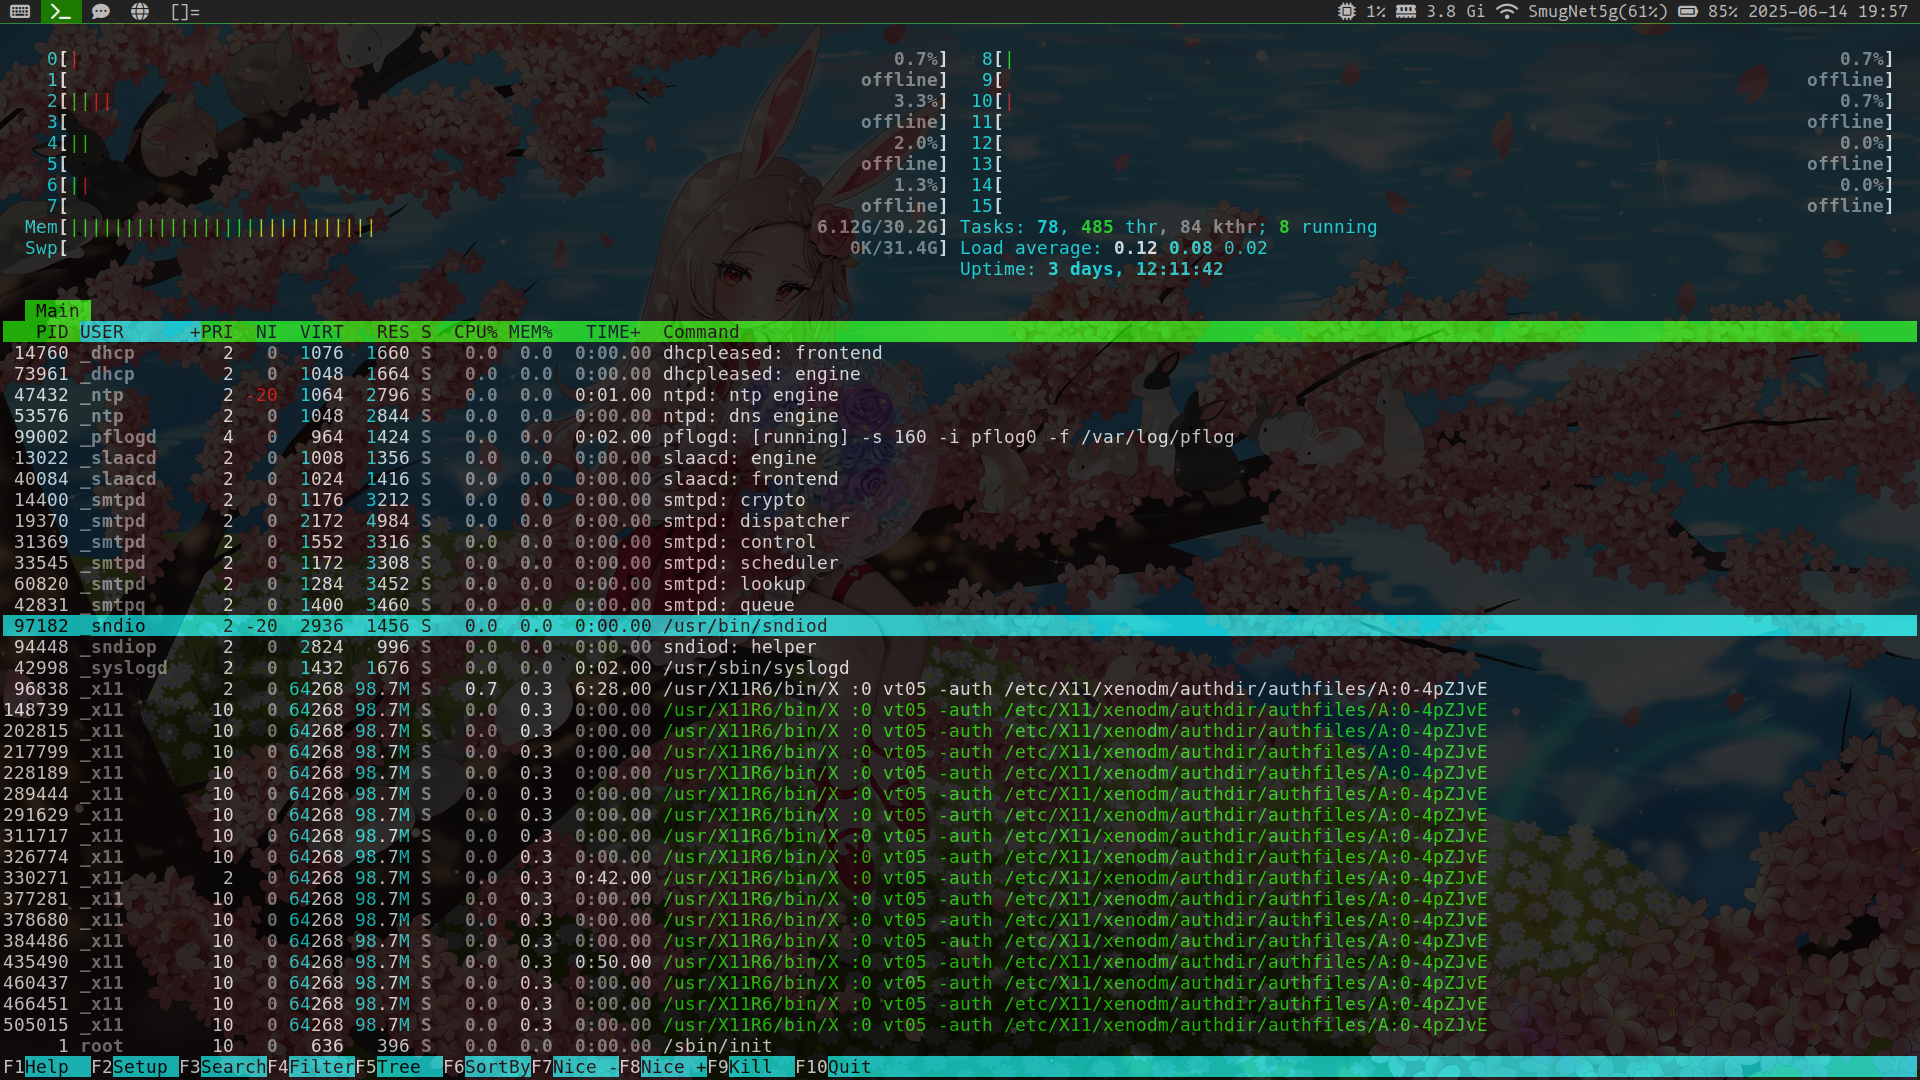Click F8 Nice + button
The height and width of the screenshot is (1080, 1920).
(x=663, y=1067)
